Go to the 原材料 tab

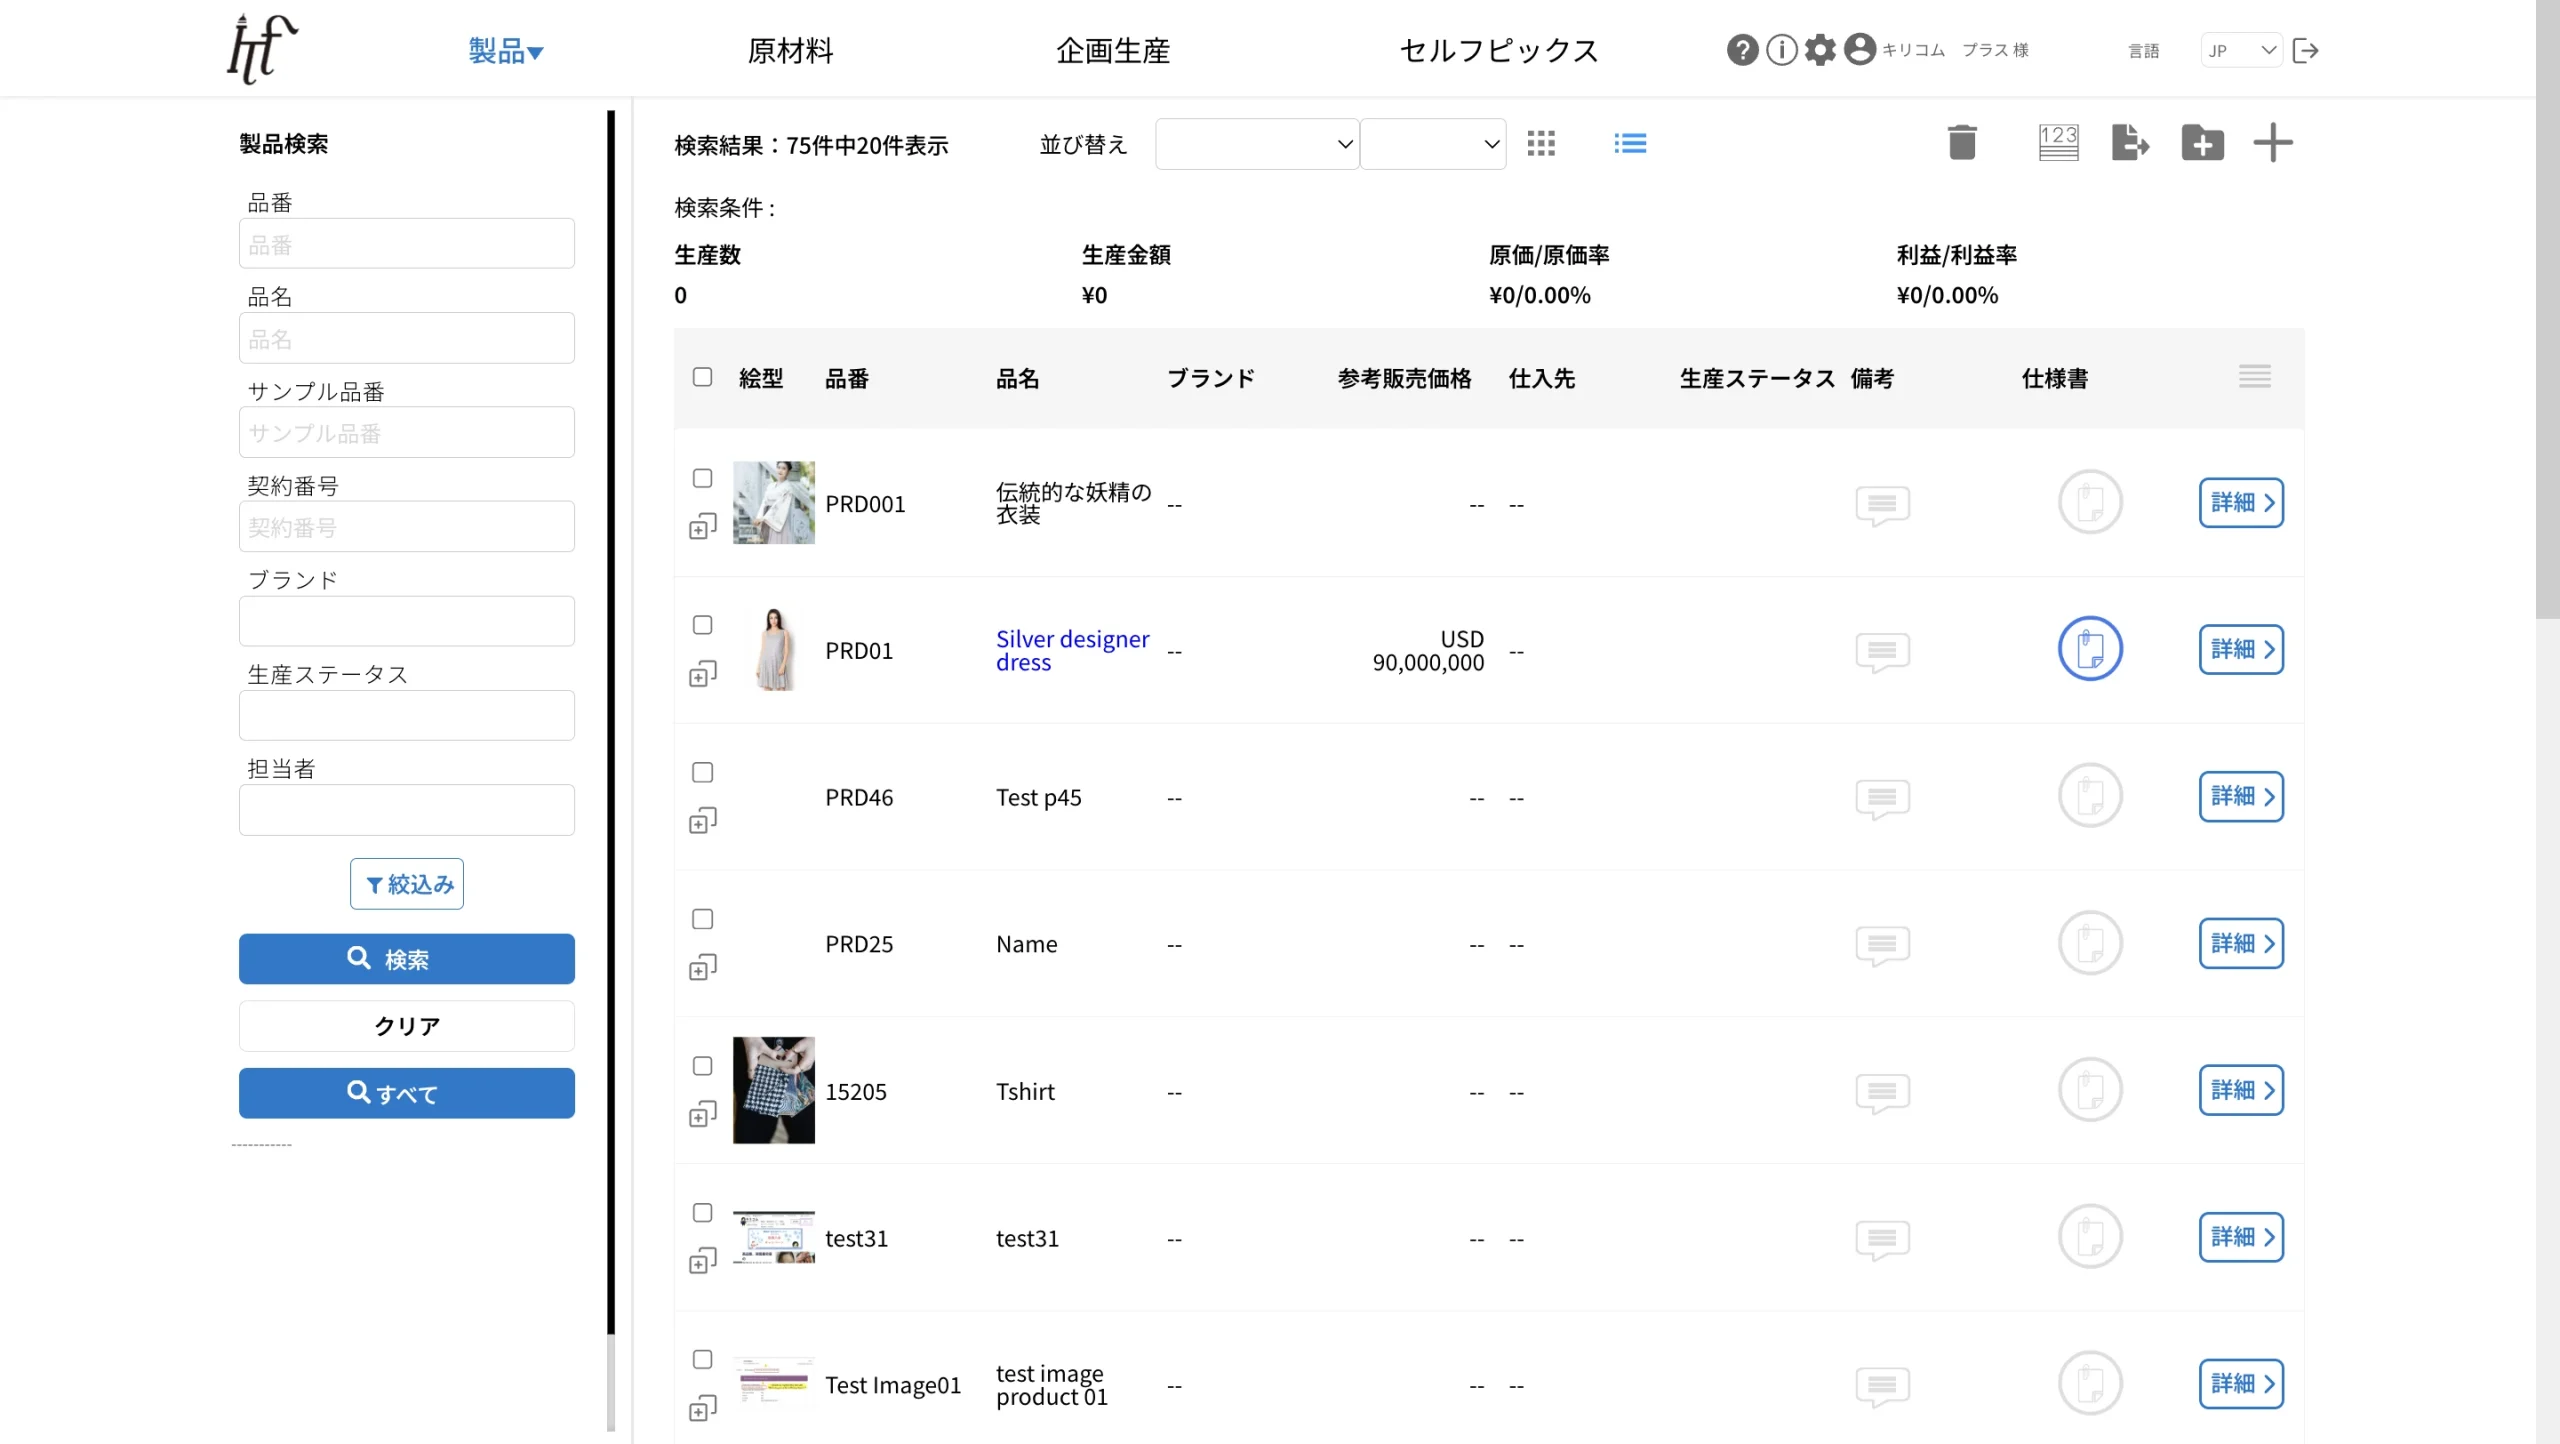click(x=790, y=50)
